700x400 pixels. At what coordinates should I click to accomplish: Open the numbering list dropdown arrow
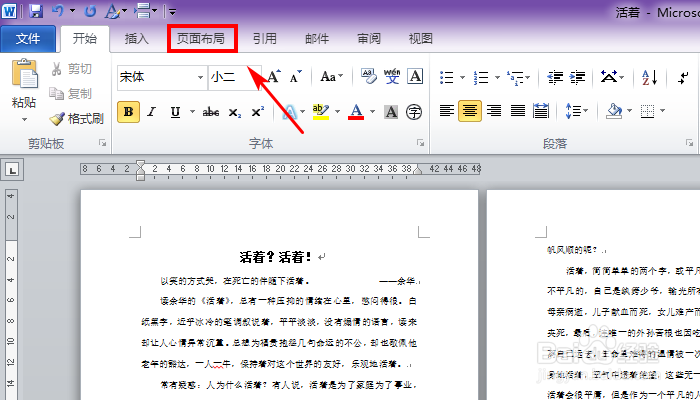[497, 78]
